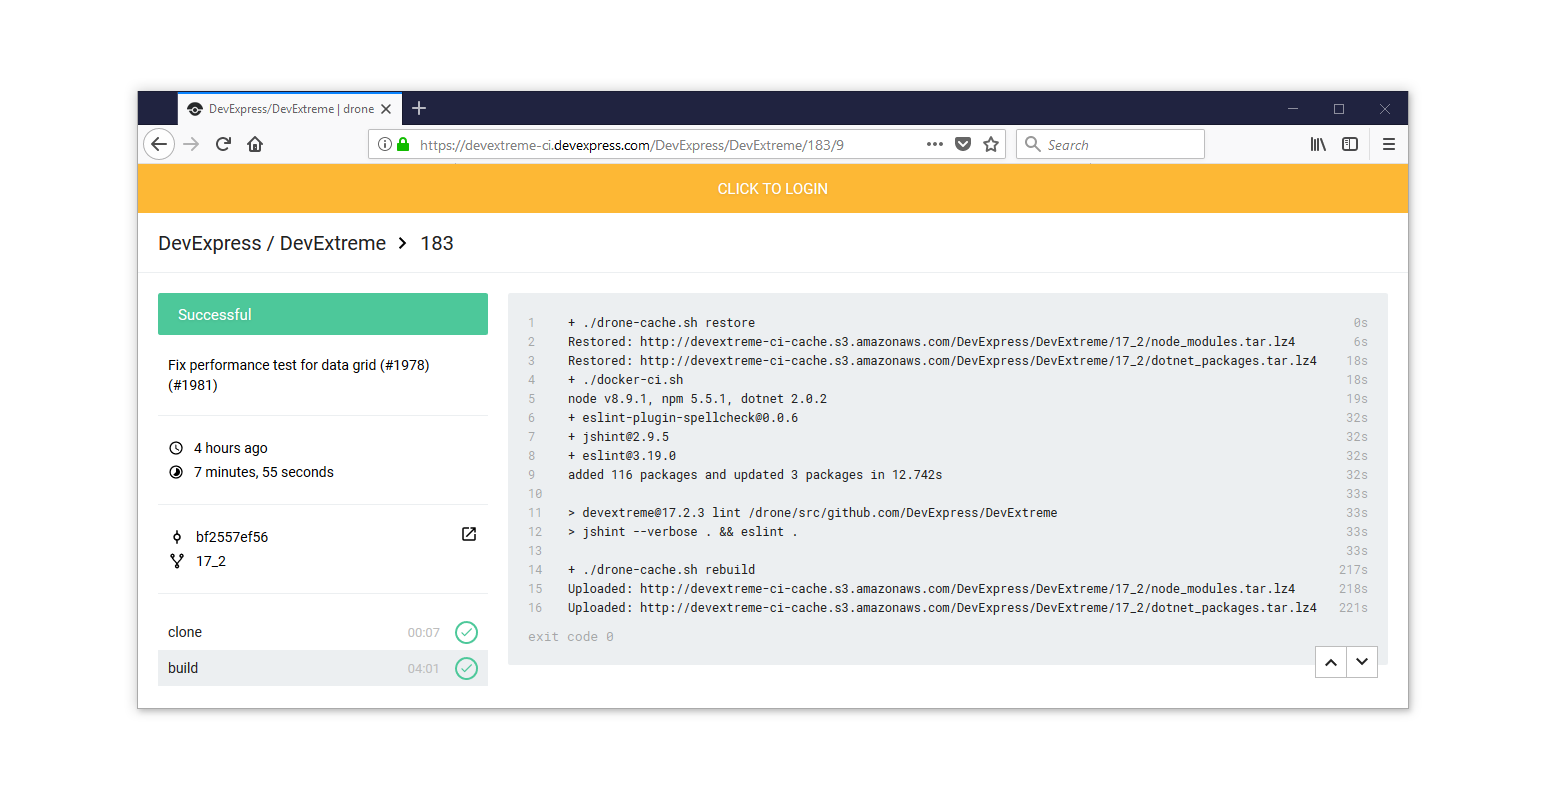The width and height of the screenshot is (1560, 800).
Task: Click the CLICK TO LOGIN banner
Action: click(x=773, y=188)
